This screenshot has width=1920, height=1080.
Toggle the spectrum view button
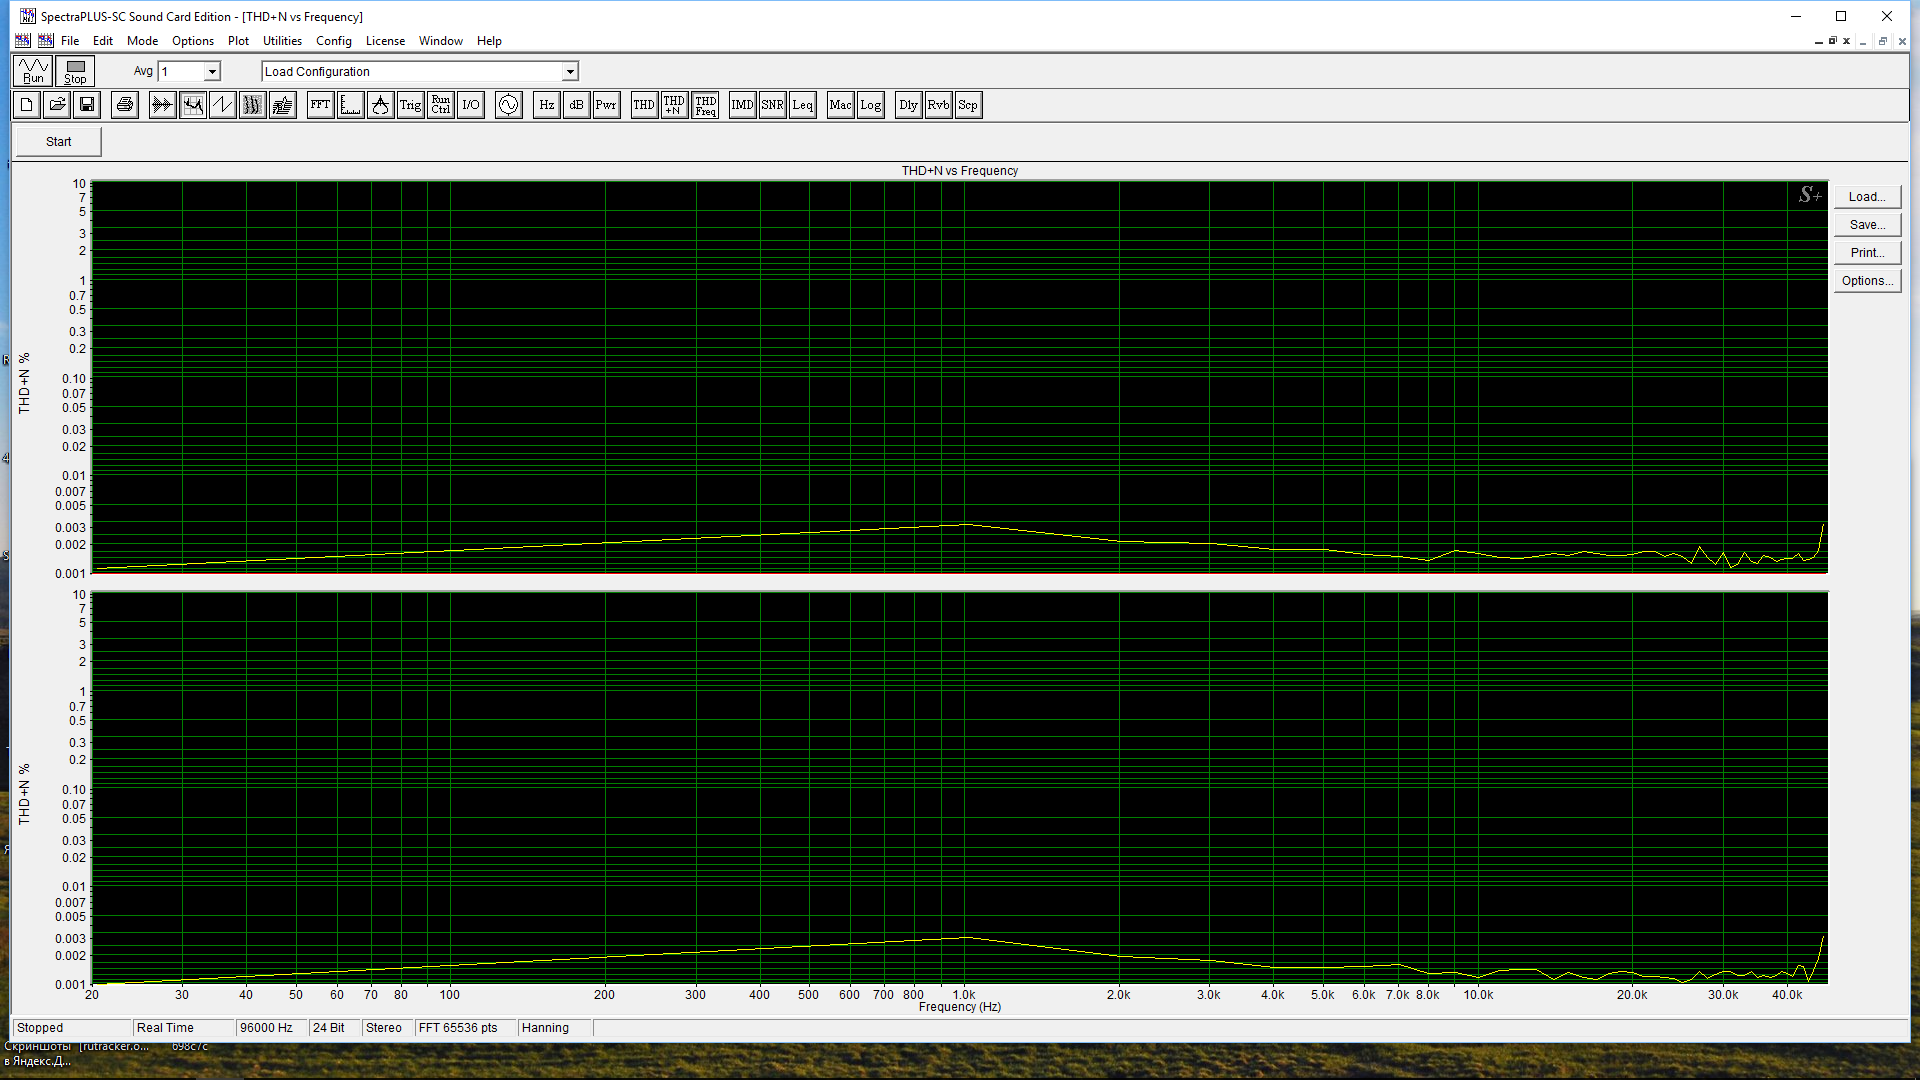coord(192,105)
